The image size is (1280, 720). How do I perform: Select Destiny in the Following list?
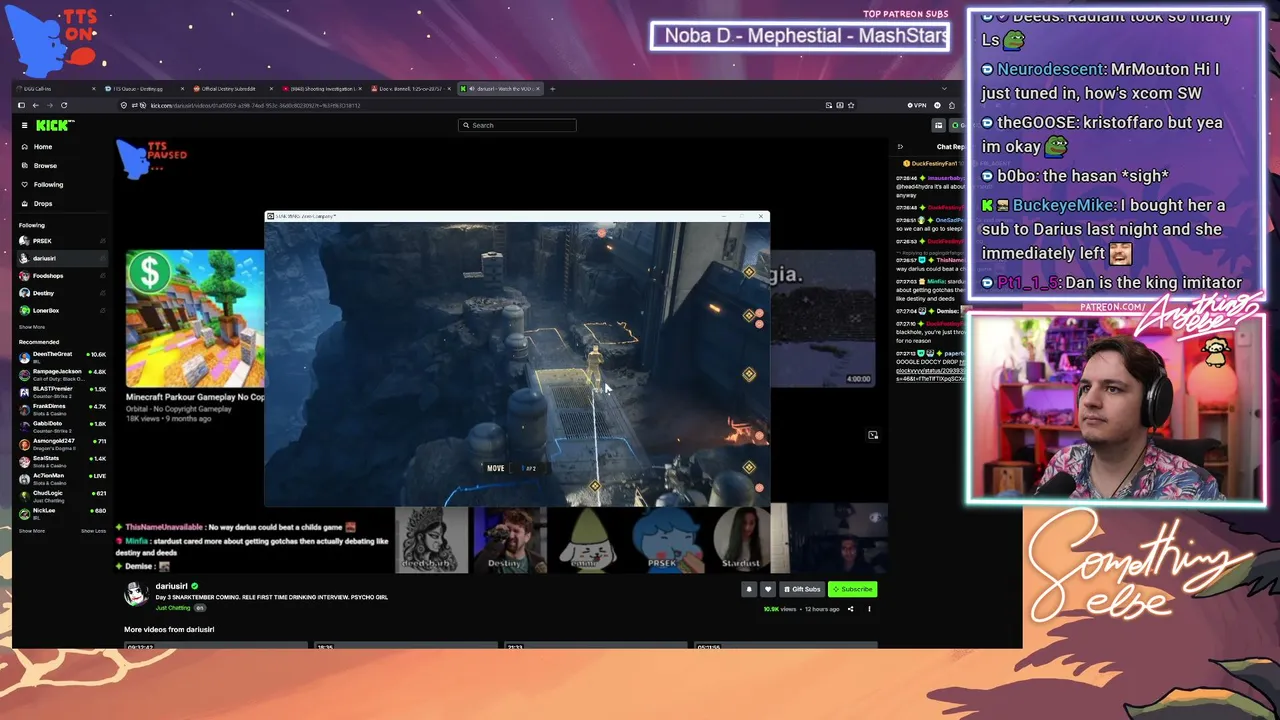point(62,293)
